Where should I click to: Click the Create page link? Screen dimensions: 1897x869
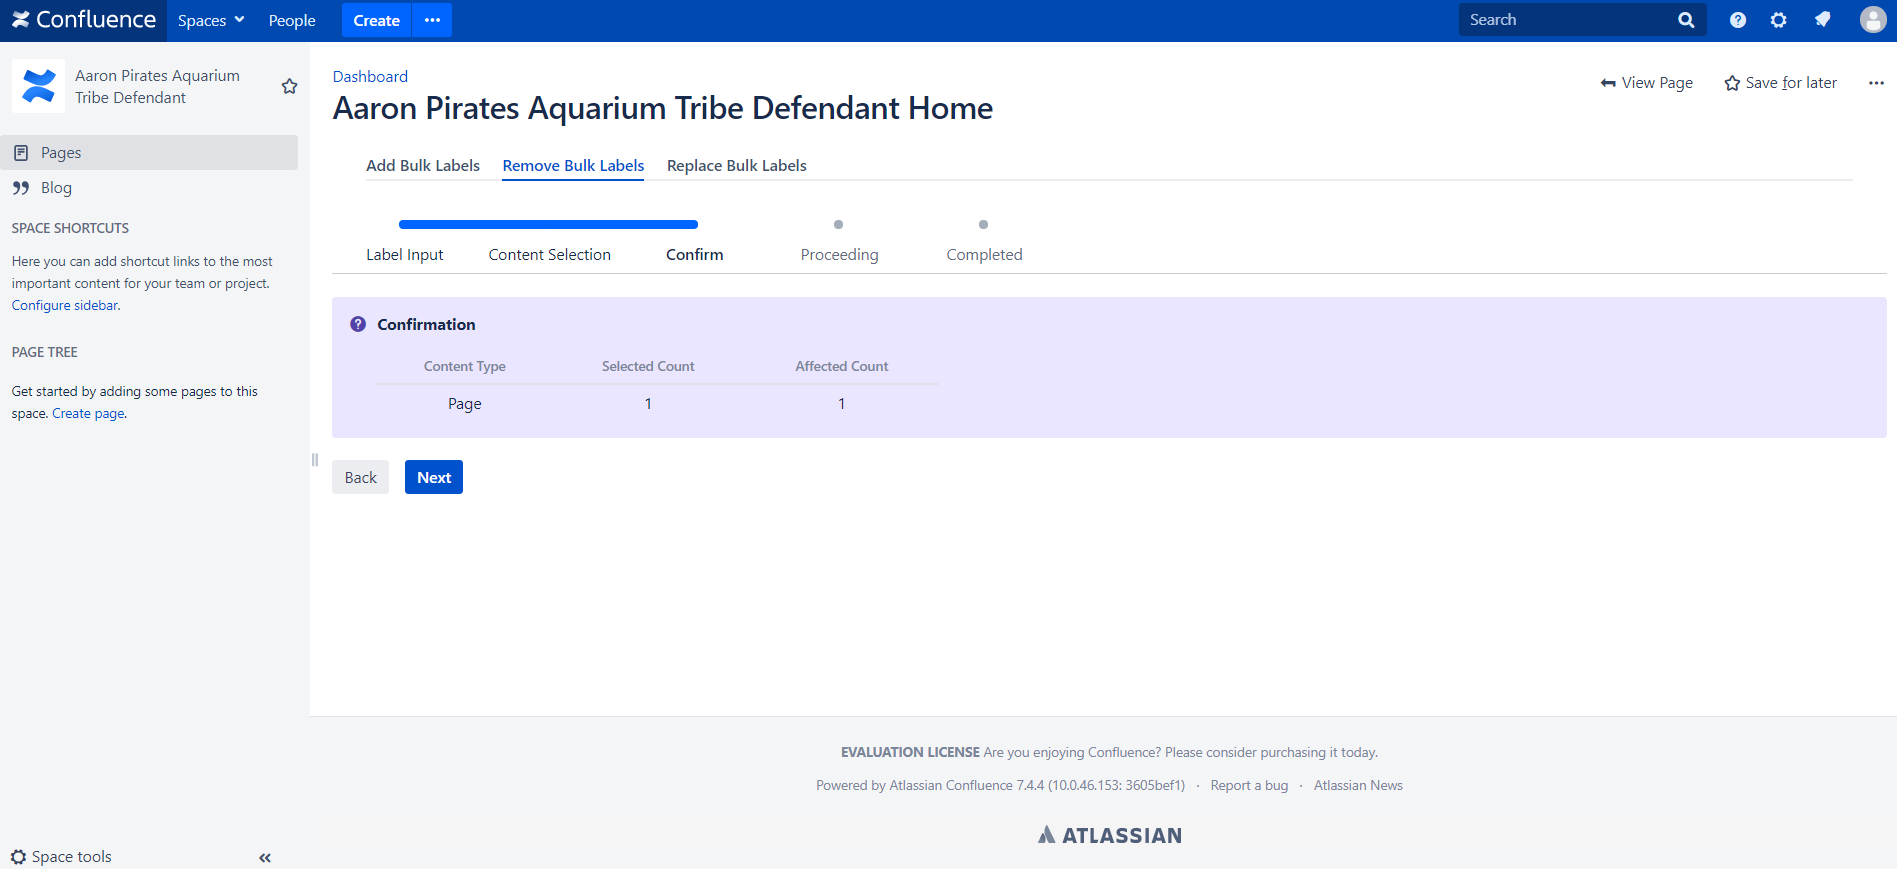coord(88,413)
